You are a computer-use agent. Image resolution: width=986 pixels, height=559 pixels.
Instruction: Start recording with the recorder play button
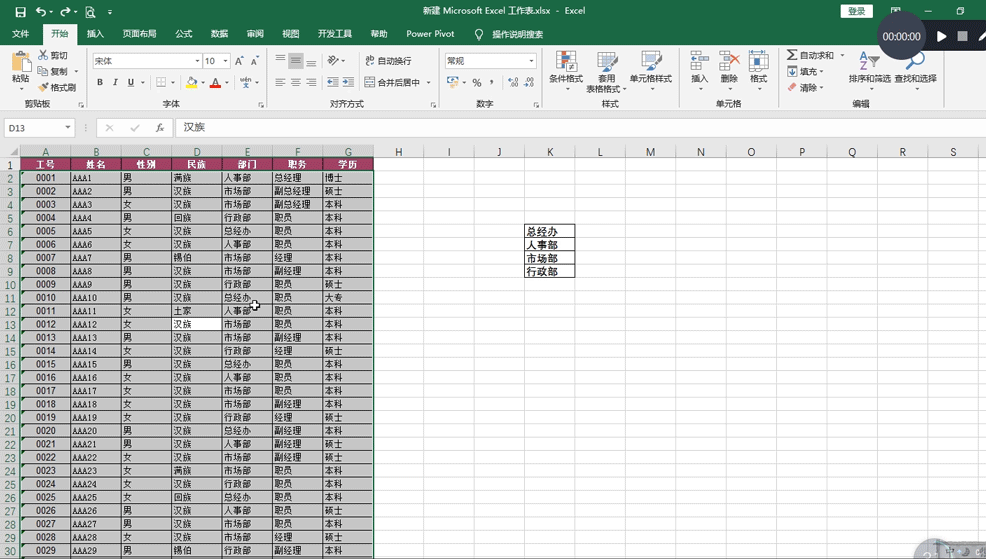[x=941, y=36]
